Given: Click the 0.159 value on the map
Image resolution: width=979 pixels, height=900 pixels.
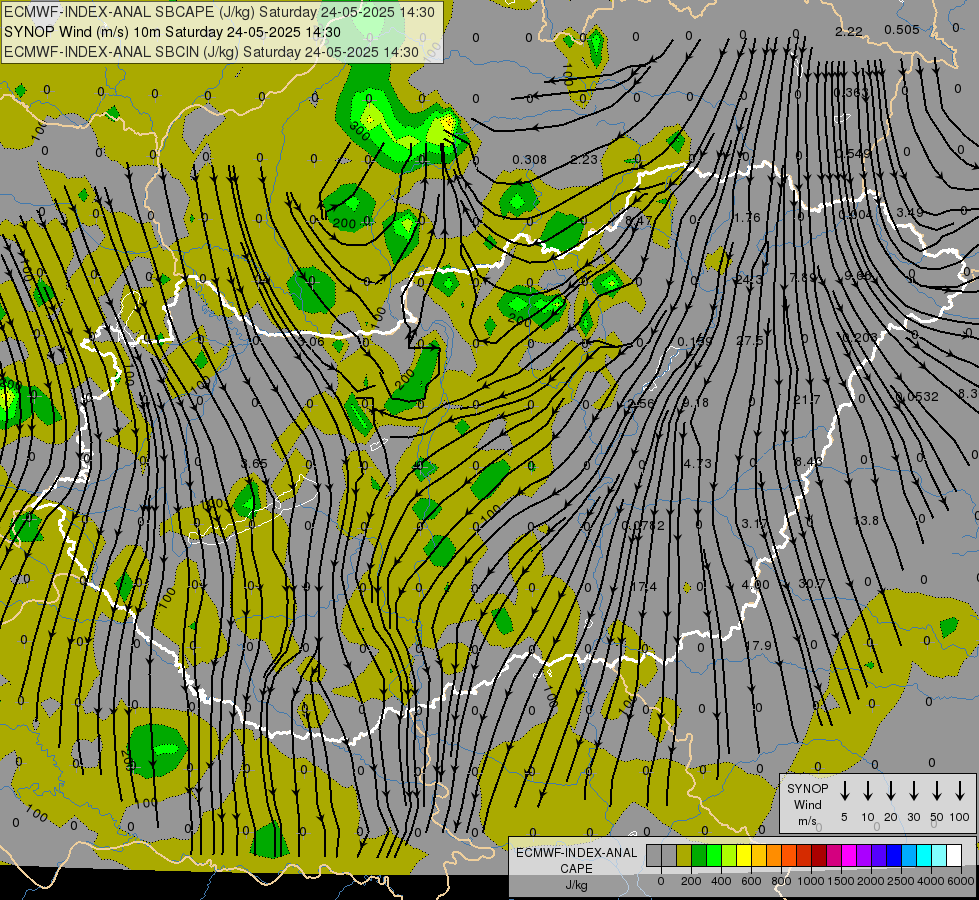Looking at the screenshot, I should tap(695, 342).
